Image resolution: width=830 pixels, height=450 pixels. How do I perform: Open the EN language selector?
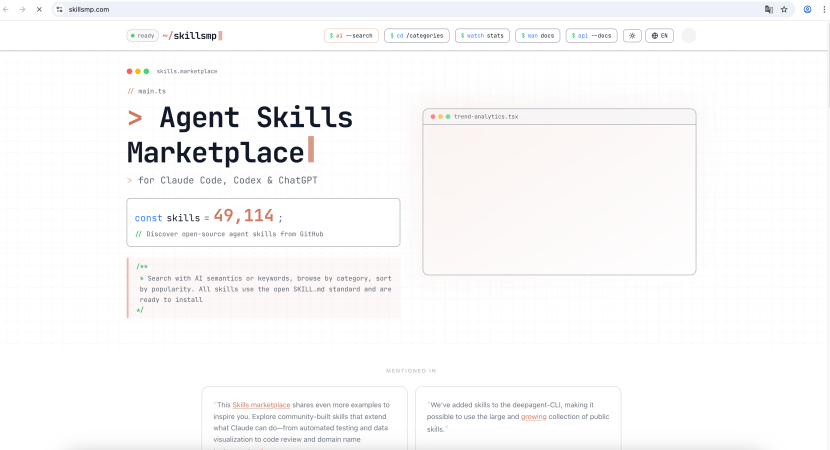click(x=659, y=35)
